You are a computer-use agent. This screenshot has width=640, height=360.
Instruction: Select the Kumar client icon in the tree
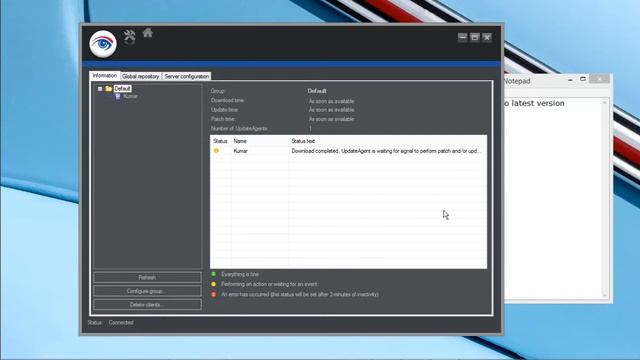point(118,96)
